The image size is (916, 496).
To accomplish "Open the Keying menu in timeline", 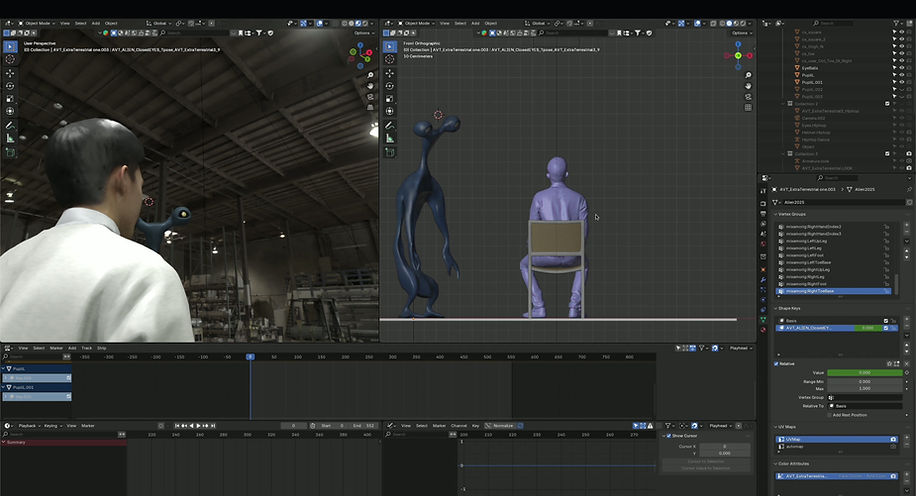I will 48,425.
